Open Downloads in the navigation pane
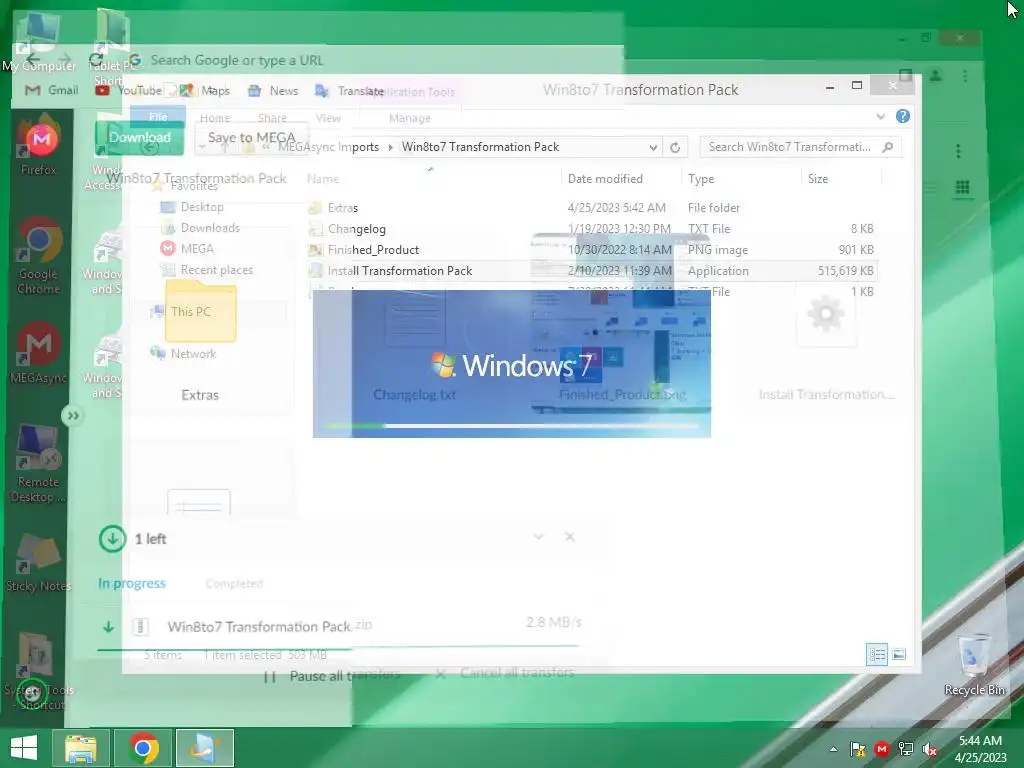1024x768 pixels. pos(200,228)
